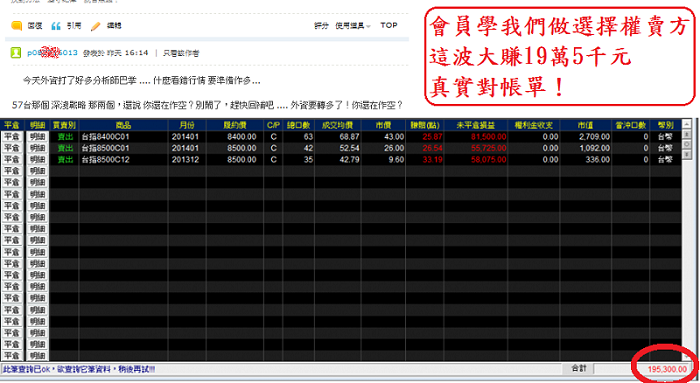Click the 市值 column header
The height and width of the screenshot is (383, 700).
coord(586,125)
